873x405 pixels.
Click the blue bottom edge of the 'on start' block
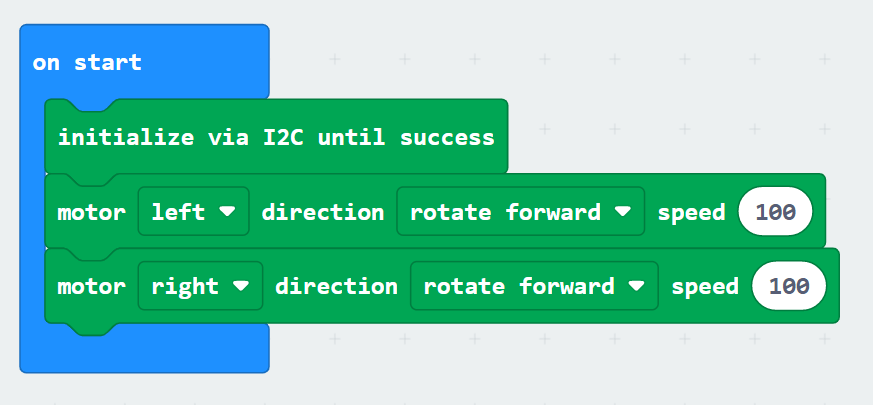tap(144, 355)
